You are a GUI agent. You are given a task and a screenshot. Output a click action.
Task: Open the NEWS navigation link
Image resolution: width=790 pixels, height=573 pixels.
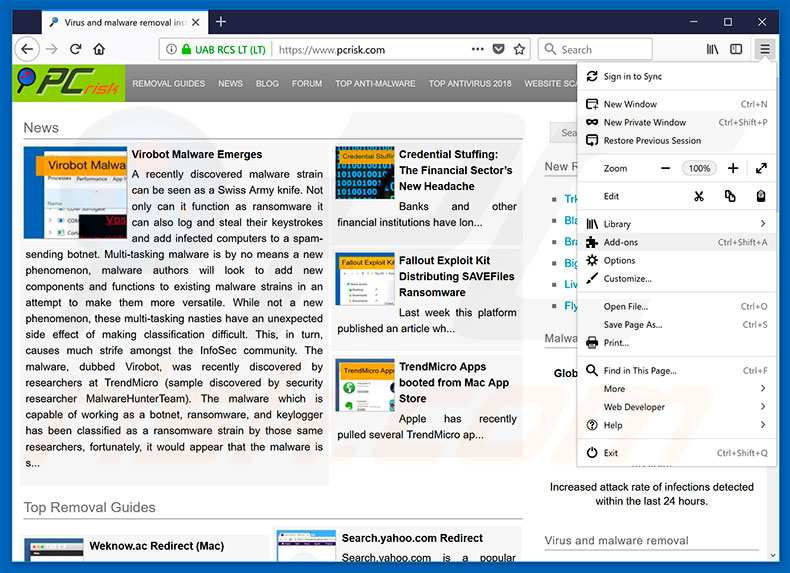pos(230,84)
